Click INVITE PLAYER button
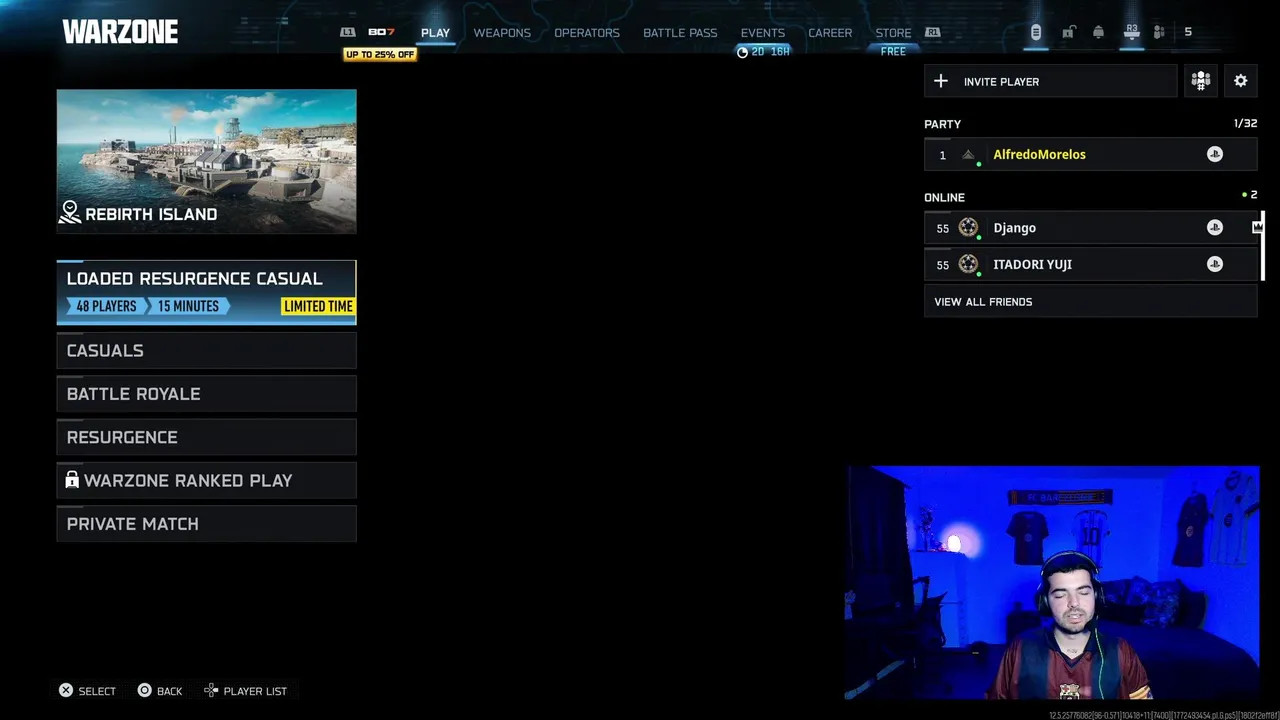 point(1051,81)
